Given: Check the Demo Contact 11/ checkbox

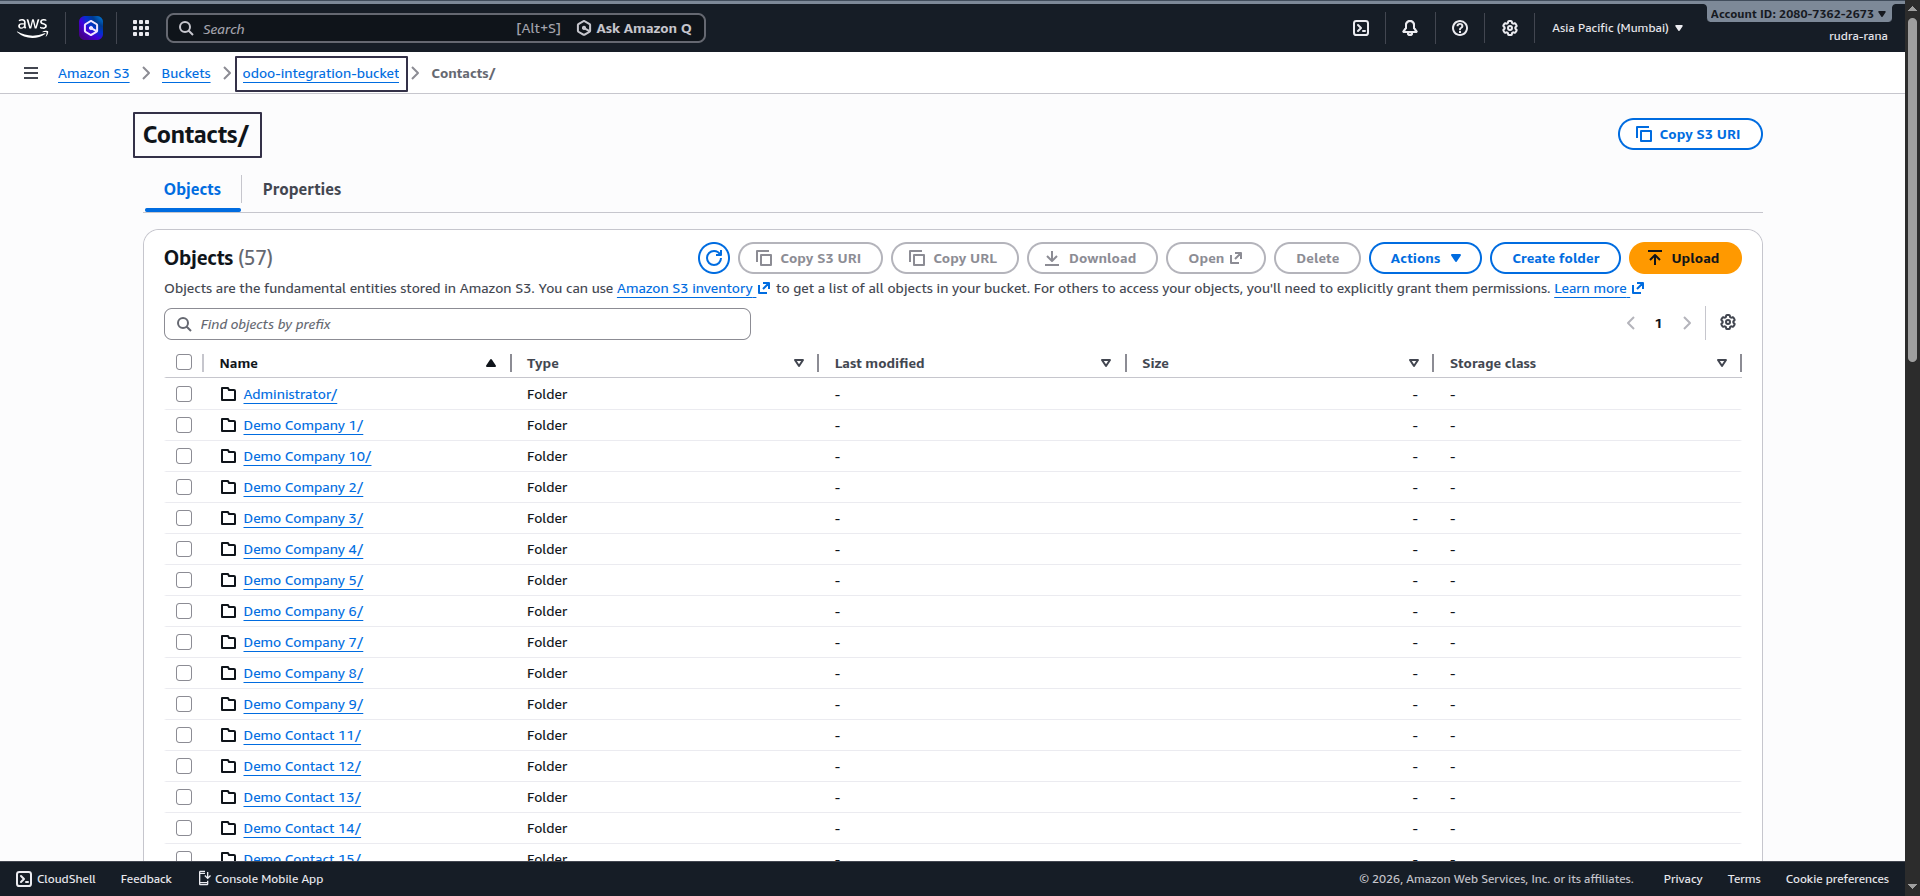Looking at the screenshot, I should [x=184, y=735].
